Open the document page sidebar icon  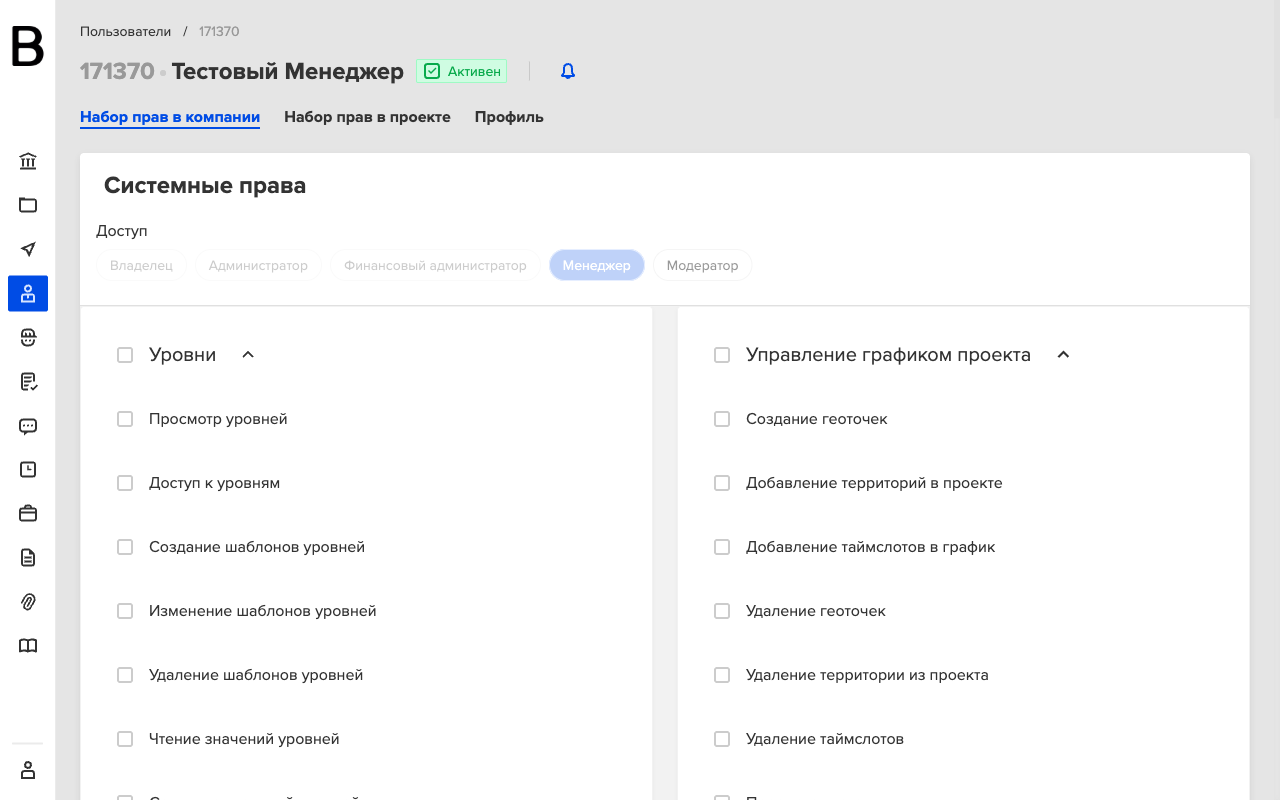(x=28, y=557)
